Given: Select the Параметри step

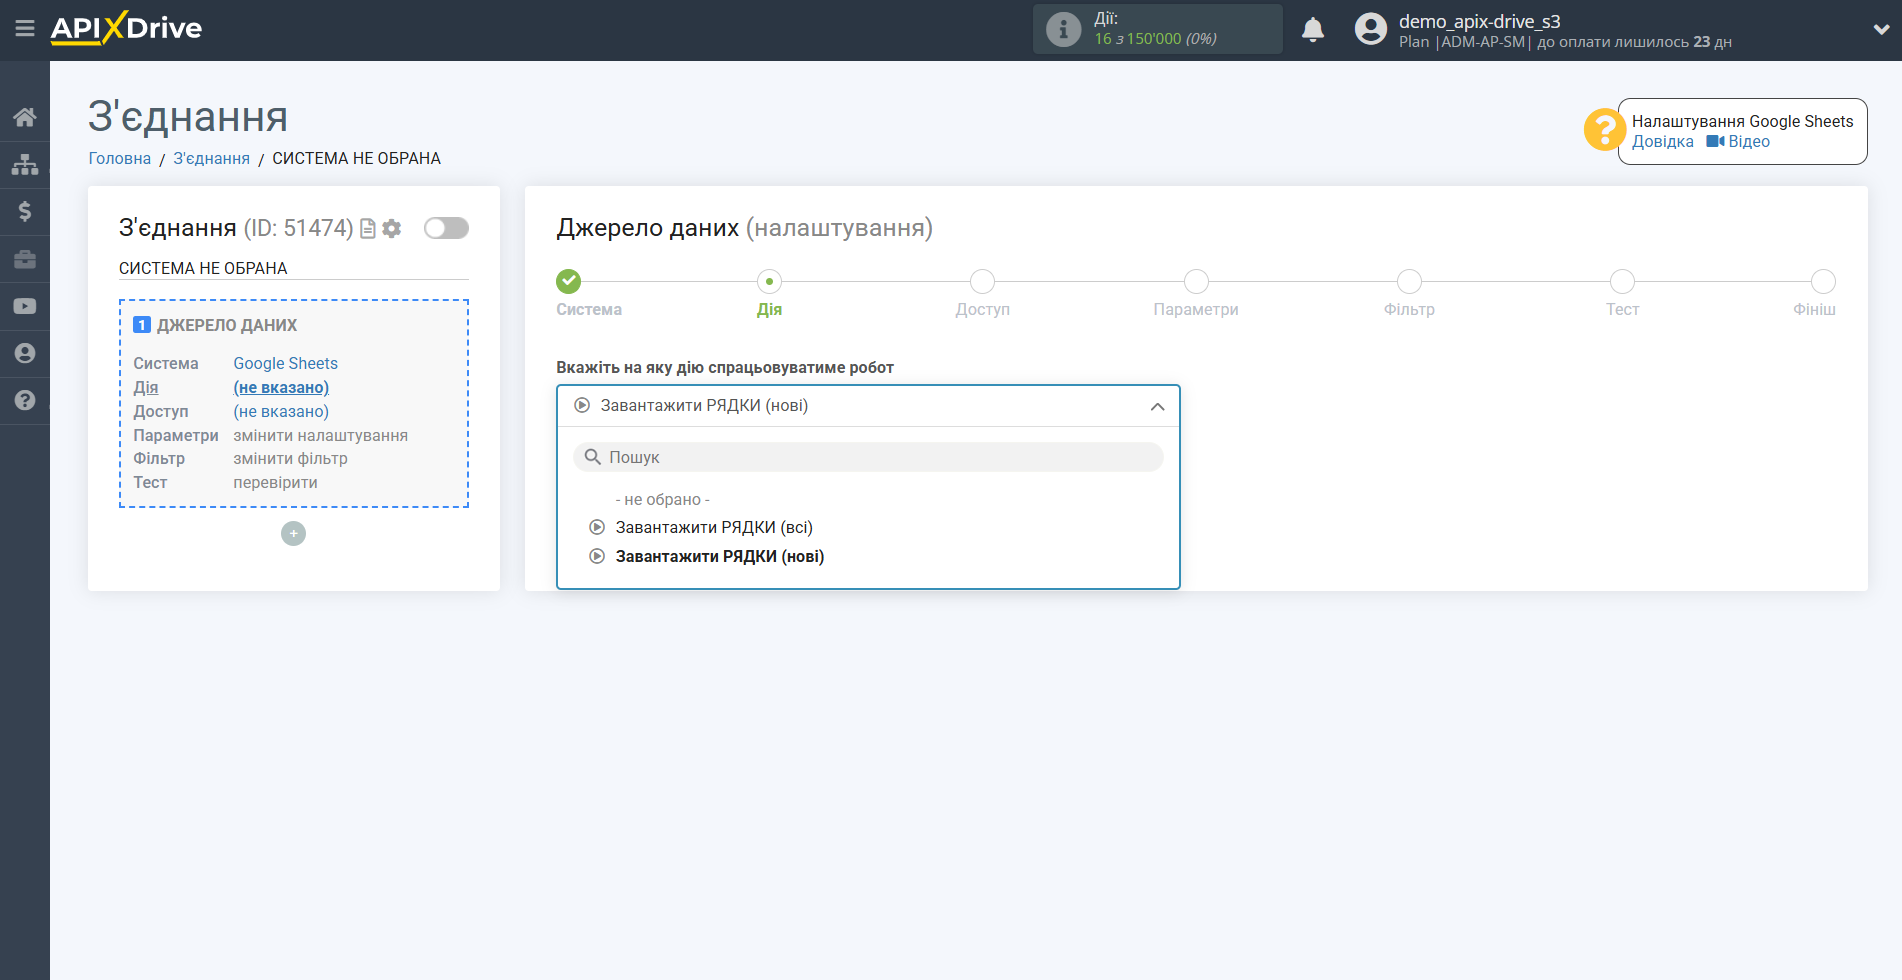Looking at the screenshot, I should click(1196, 282).
